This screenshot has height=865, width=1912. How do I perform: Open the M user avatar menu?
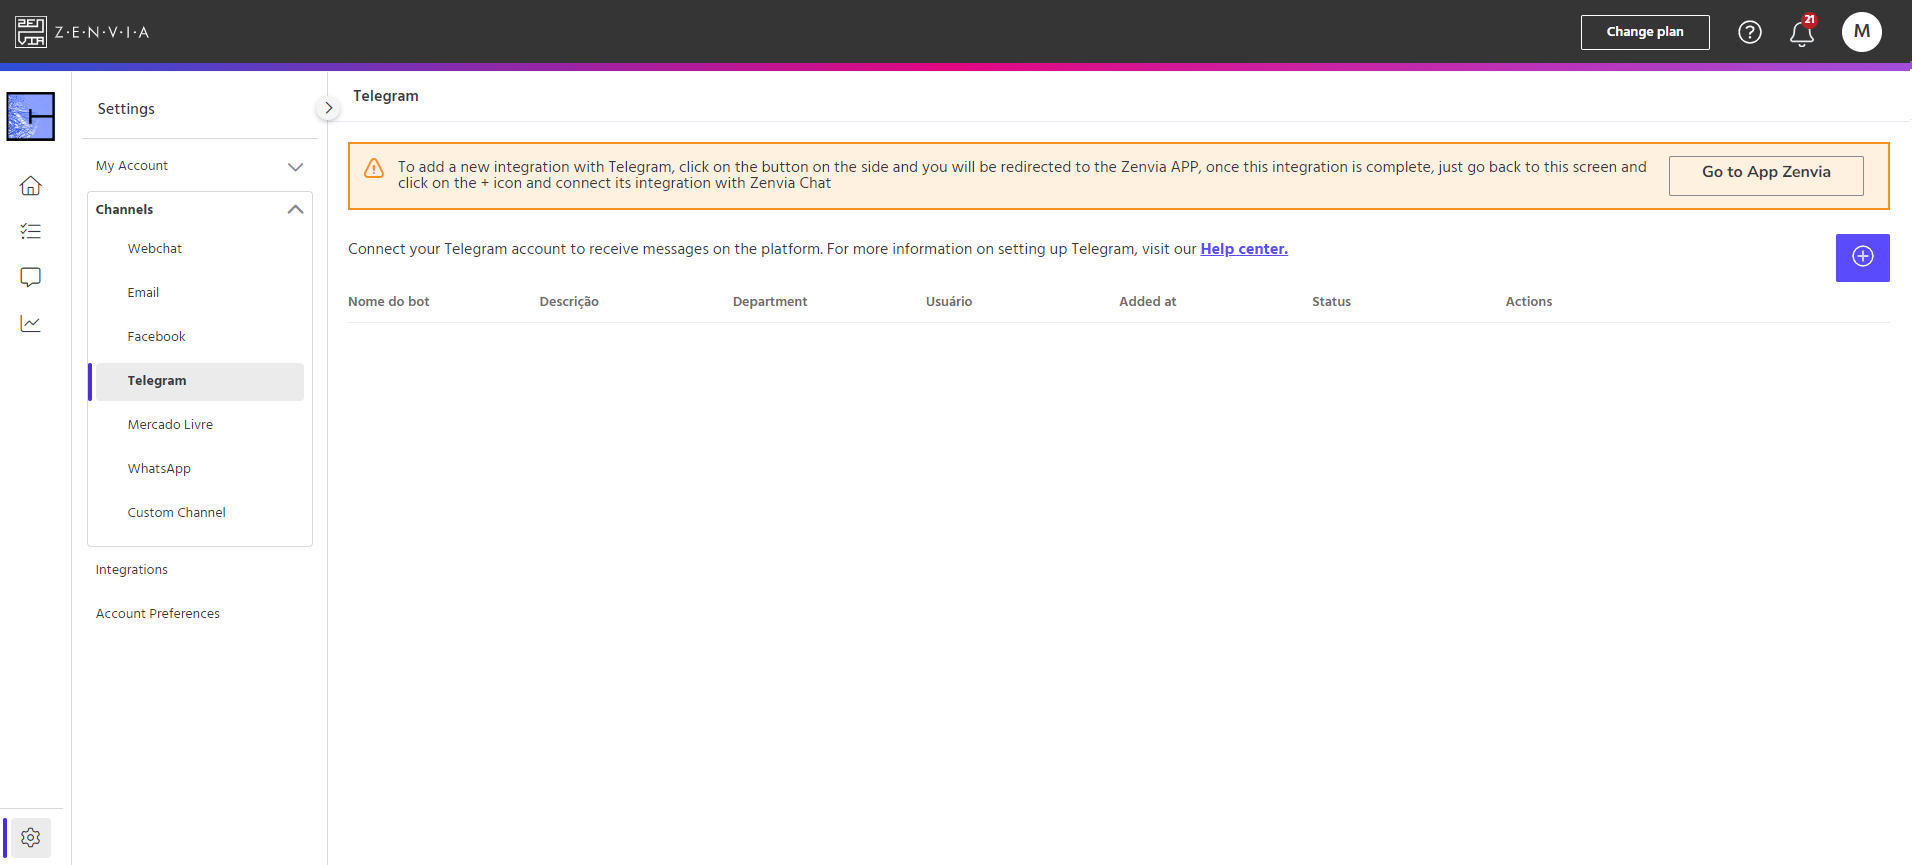pos(1861,32)
